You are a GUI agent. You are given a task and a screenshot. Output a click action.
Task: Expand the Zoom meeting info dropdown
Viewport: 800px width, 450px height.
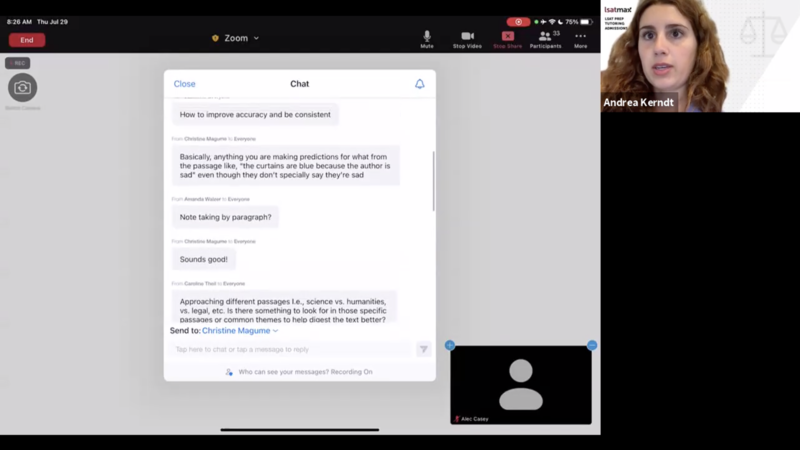pyautogui.click(x=236, y=38)
